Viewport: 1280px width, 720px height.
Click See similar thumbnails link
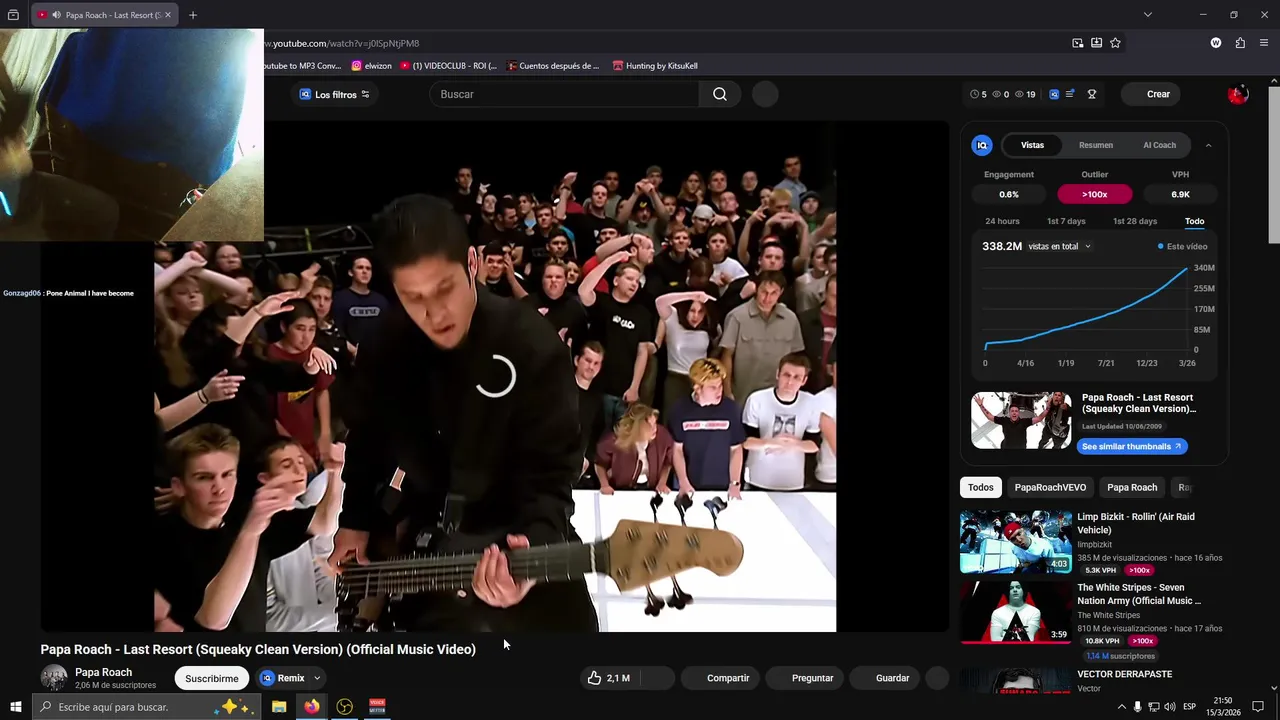pyautogui.click(x=1132, y=446)
